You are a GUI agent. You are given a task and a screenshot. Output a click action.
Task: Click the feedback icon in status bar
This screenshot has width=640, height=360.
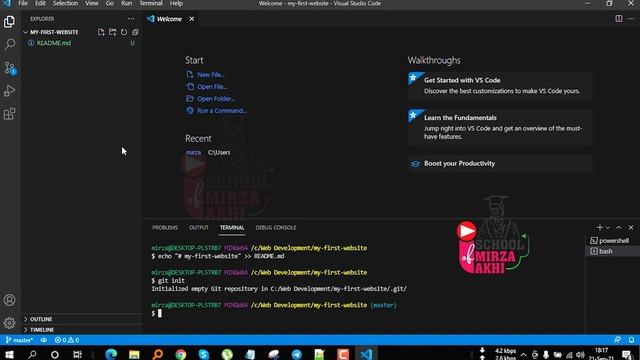[x=618, y=340]
